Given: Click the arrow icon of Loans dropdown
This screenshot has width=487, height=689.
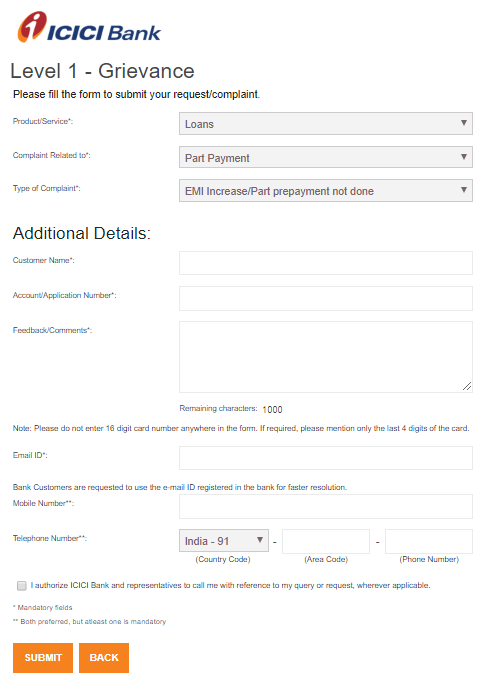Looking at the screenshot, I should (464, 123).
